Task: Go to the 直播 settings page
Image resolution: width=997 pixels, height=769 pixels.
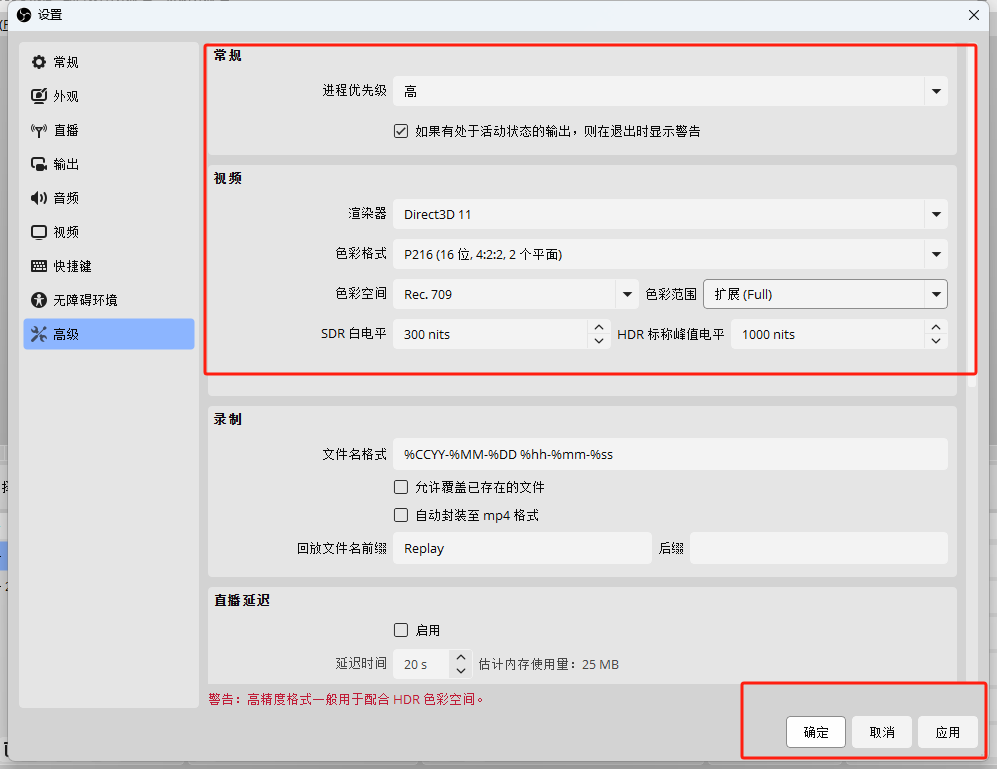Action: pos(65,130)
